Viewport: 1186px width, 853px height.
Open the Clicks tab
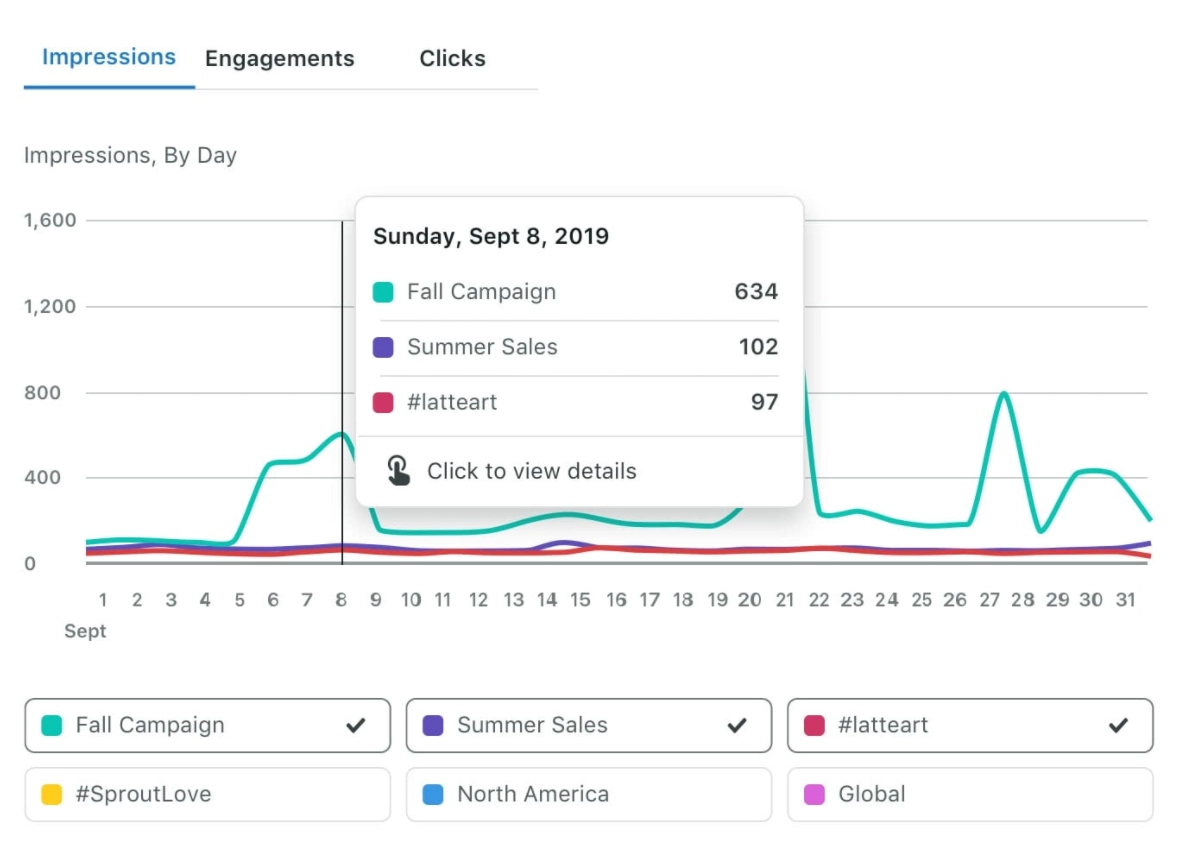click(x=452, y=58)
